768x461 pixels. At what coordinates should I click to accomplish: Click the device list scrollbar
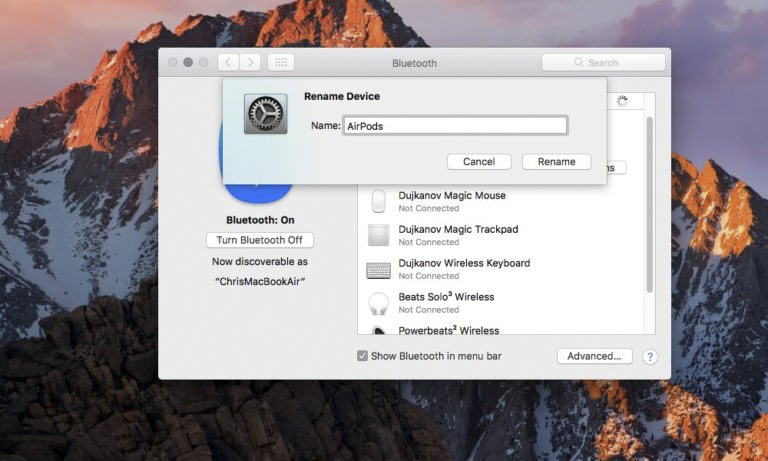[x=649, y=205]
